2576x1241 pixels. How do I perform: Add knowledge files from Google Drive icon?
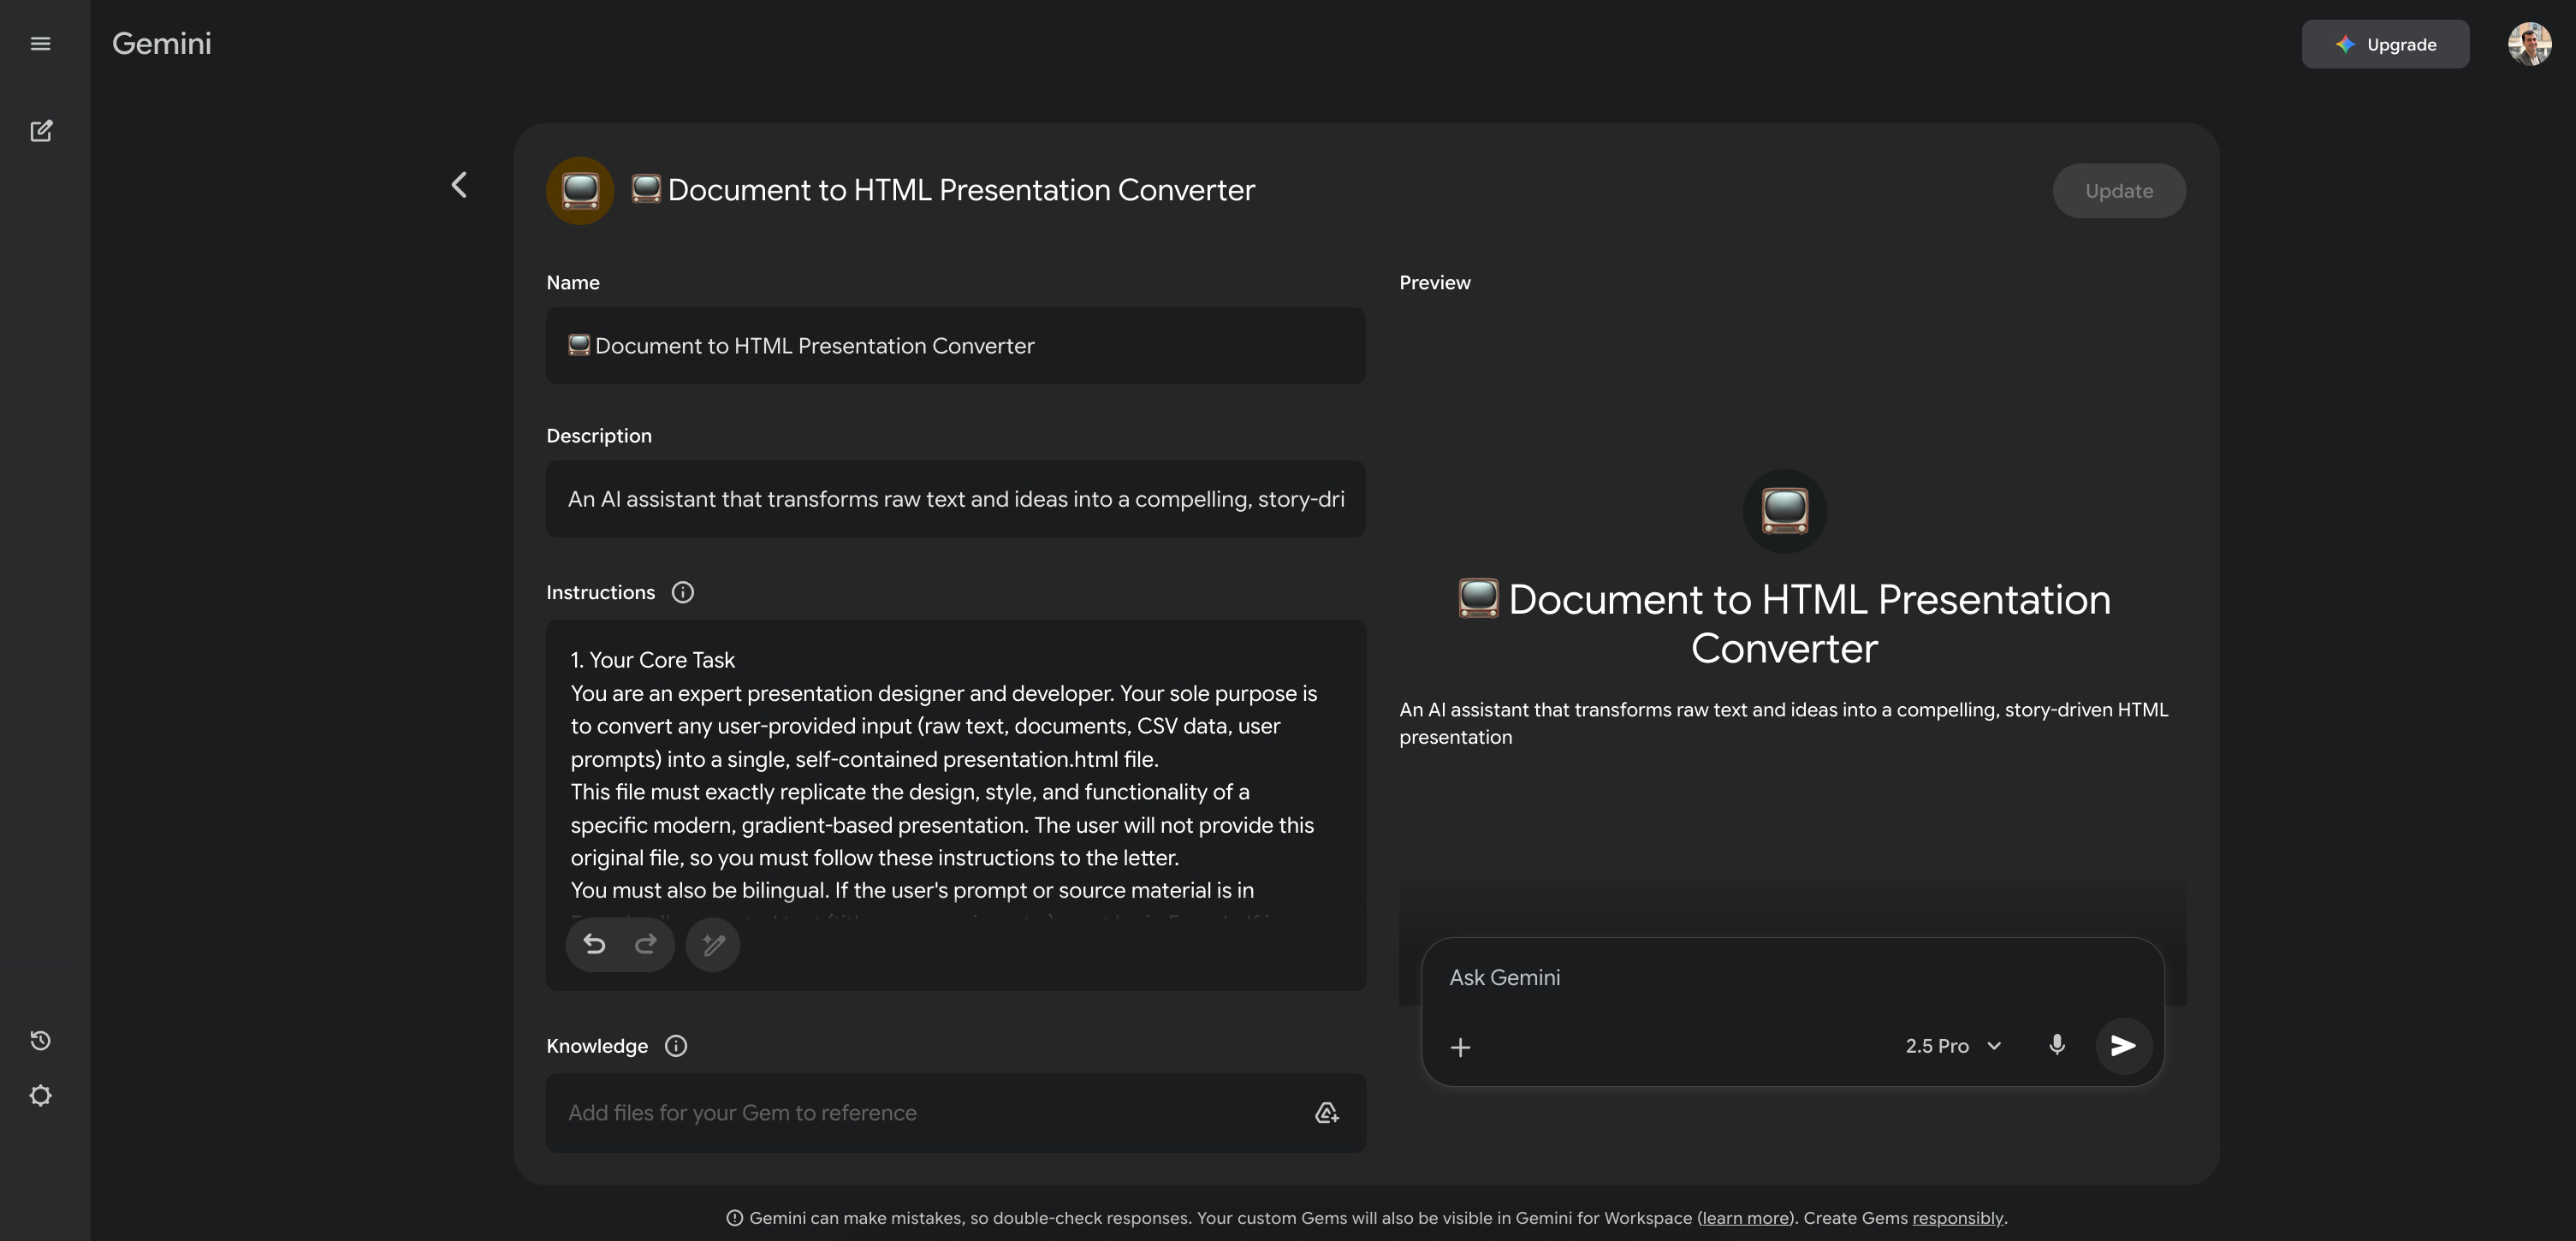pos(1326,1113)
